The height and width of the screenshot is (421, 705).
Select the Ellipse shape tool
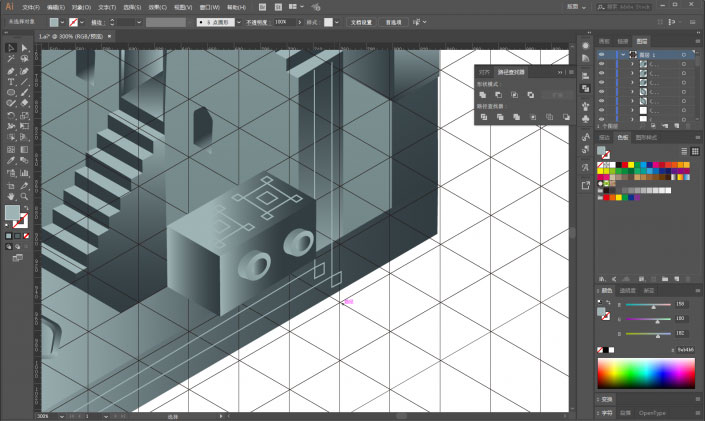[11, 93]
